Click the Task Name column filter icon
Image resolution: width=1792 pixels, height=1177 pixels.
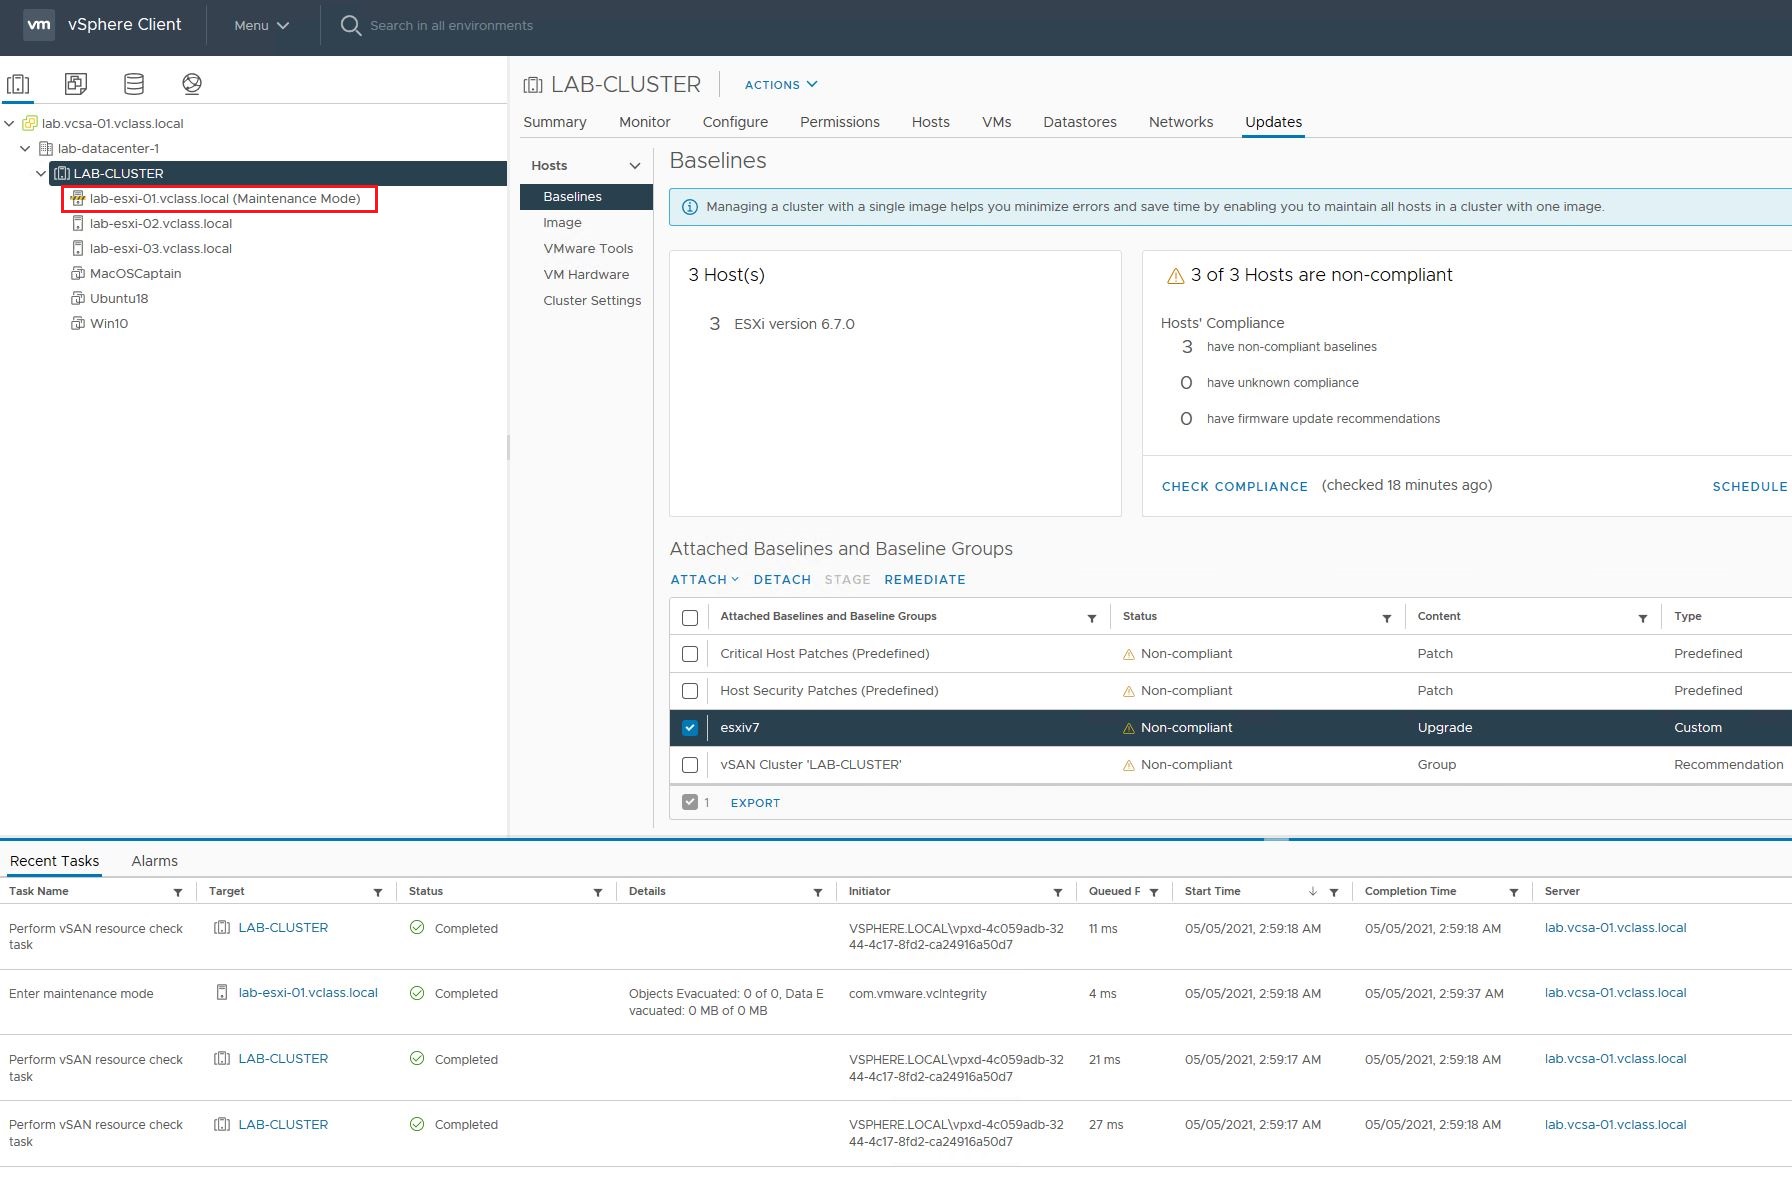point(178,892)
